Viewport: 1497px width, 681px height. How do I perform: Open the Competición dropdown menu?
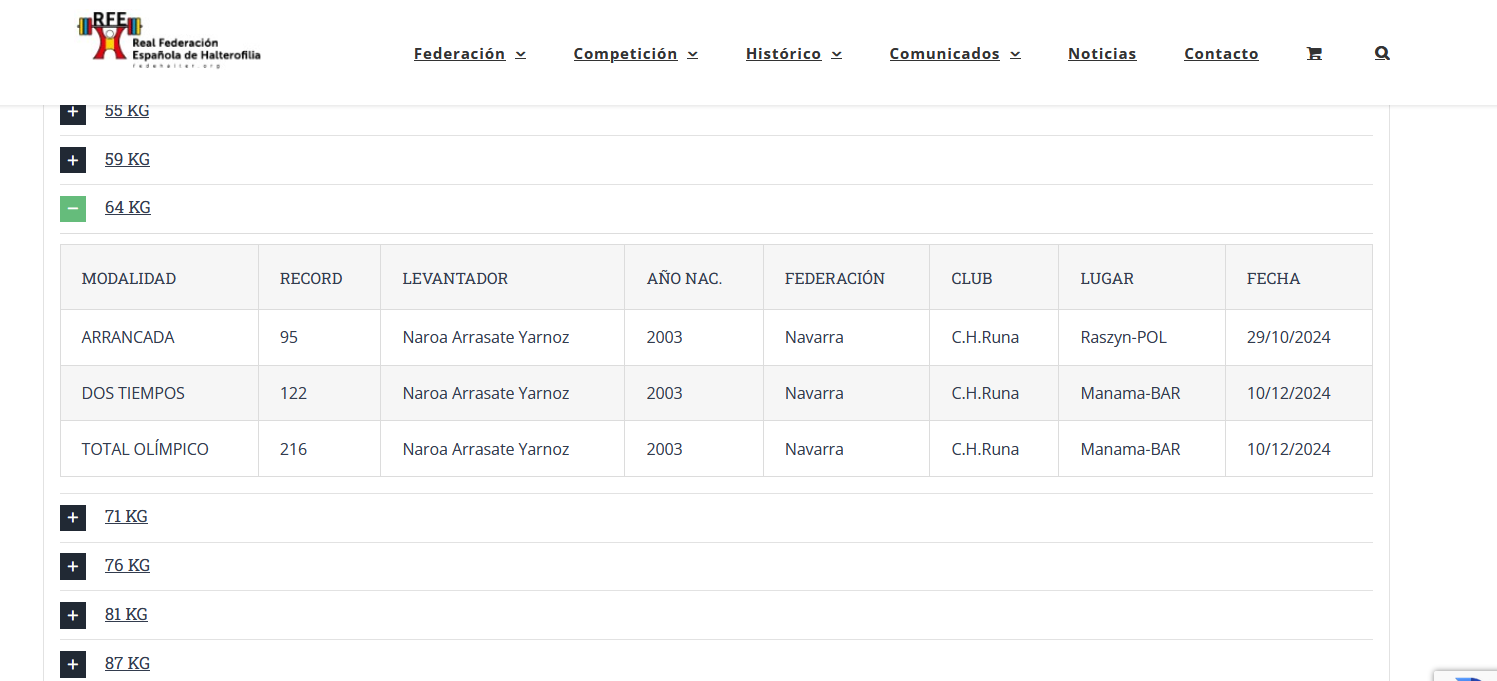(x=635, y=54)
